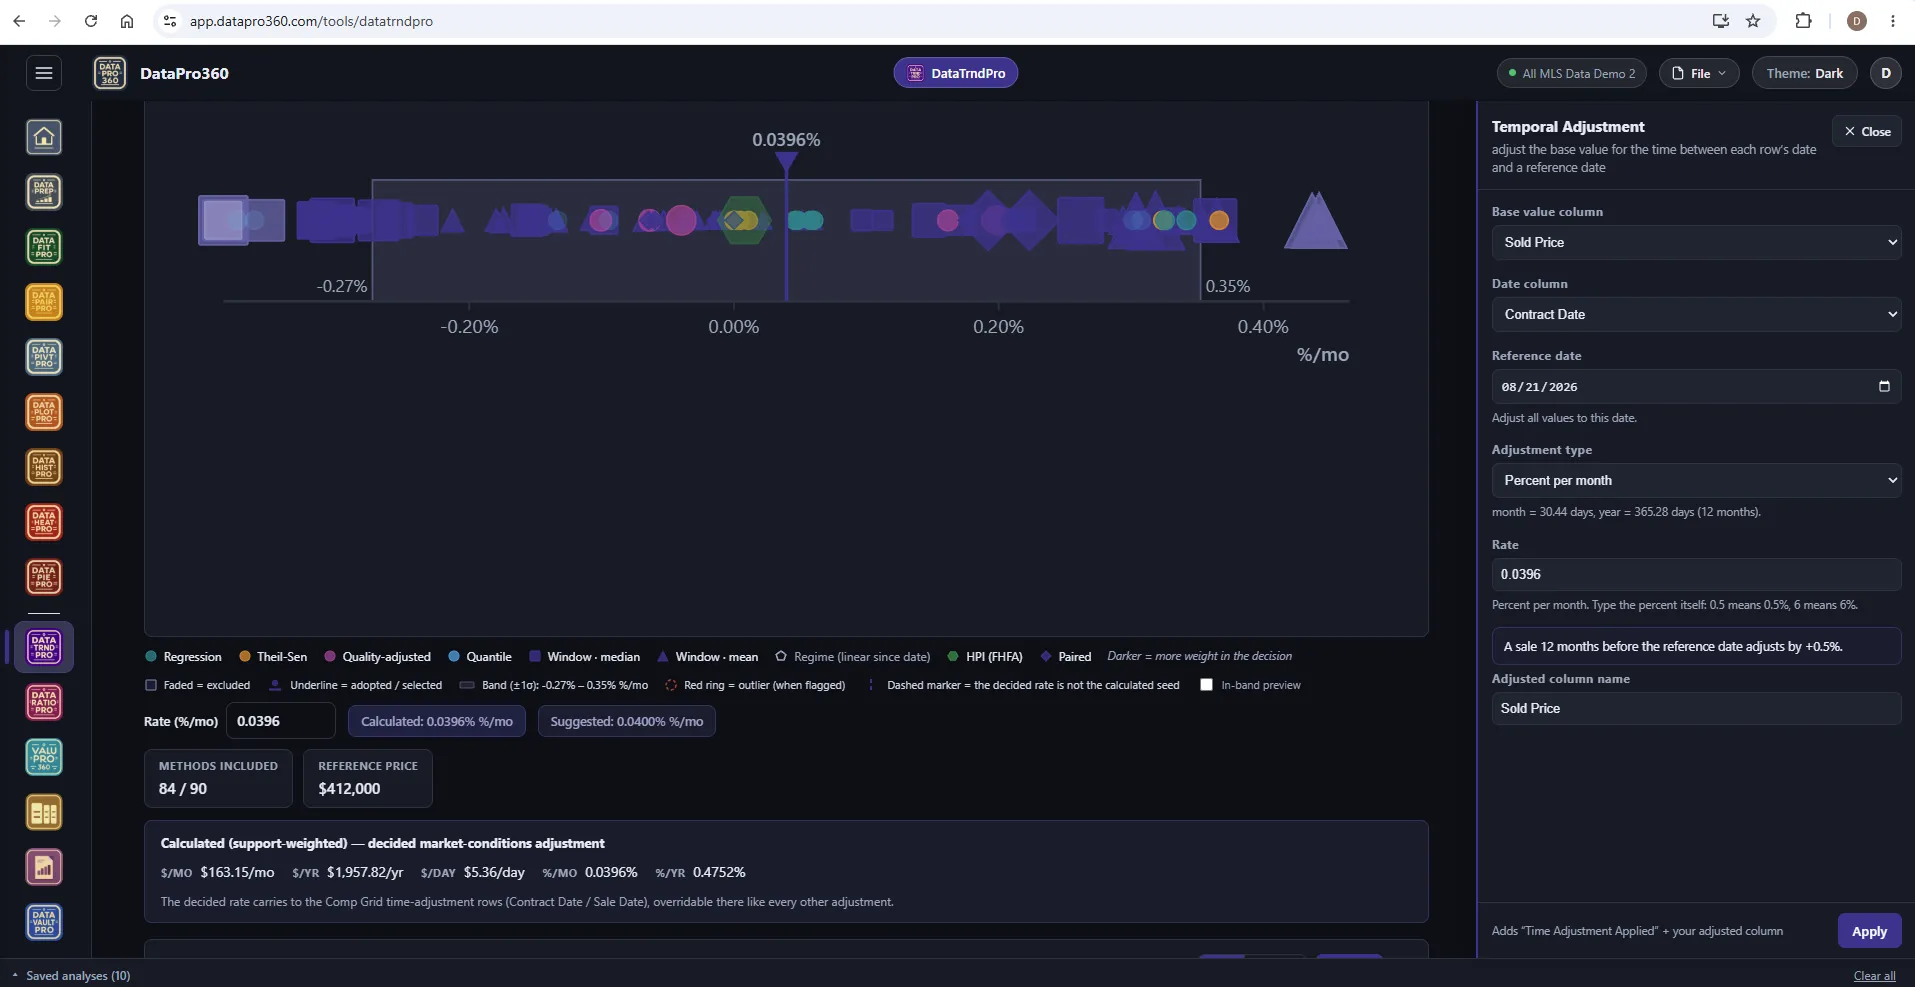Edit the Rate (%/mo) field below chart
1915x987 pixels.
point(281,721)
